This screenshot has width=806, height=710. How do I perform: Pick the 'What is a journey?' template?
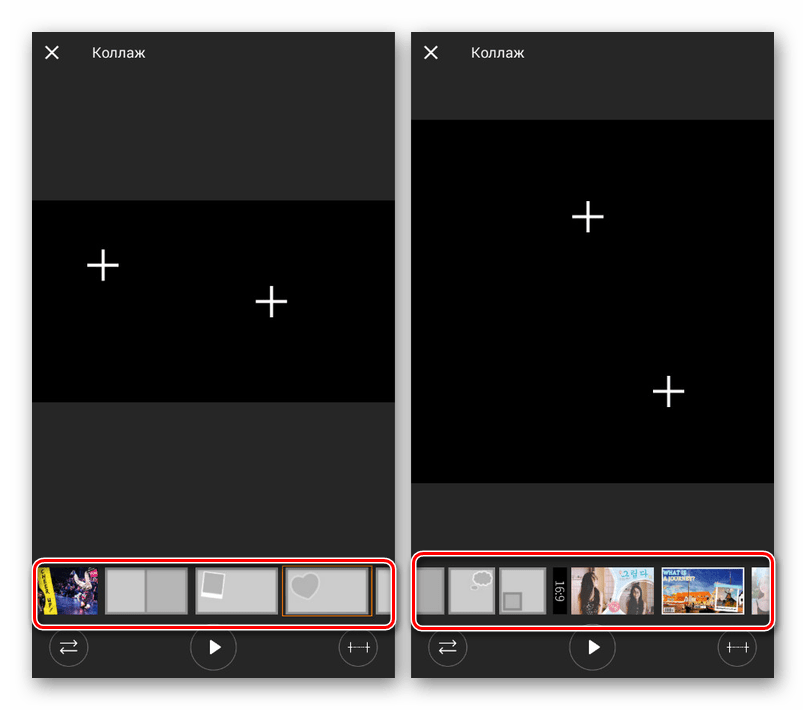pos(703,591)
